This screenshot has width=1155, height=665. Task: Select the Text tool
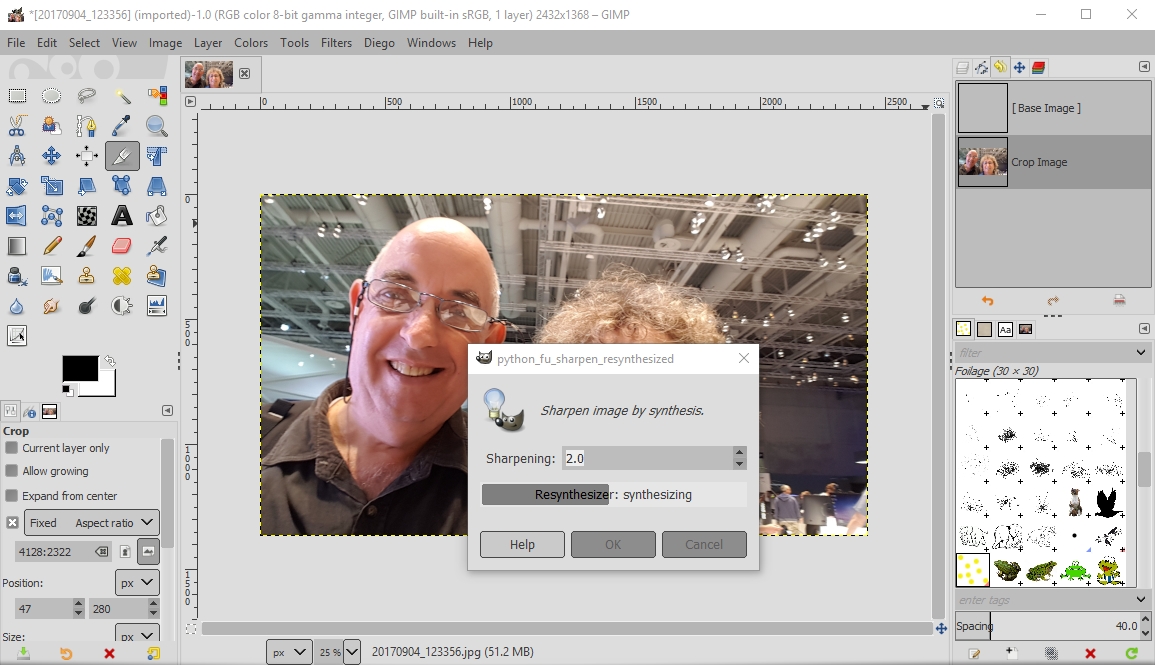coord(122,216)
